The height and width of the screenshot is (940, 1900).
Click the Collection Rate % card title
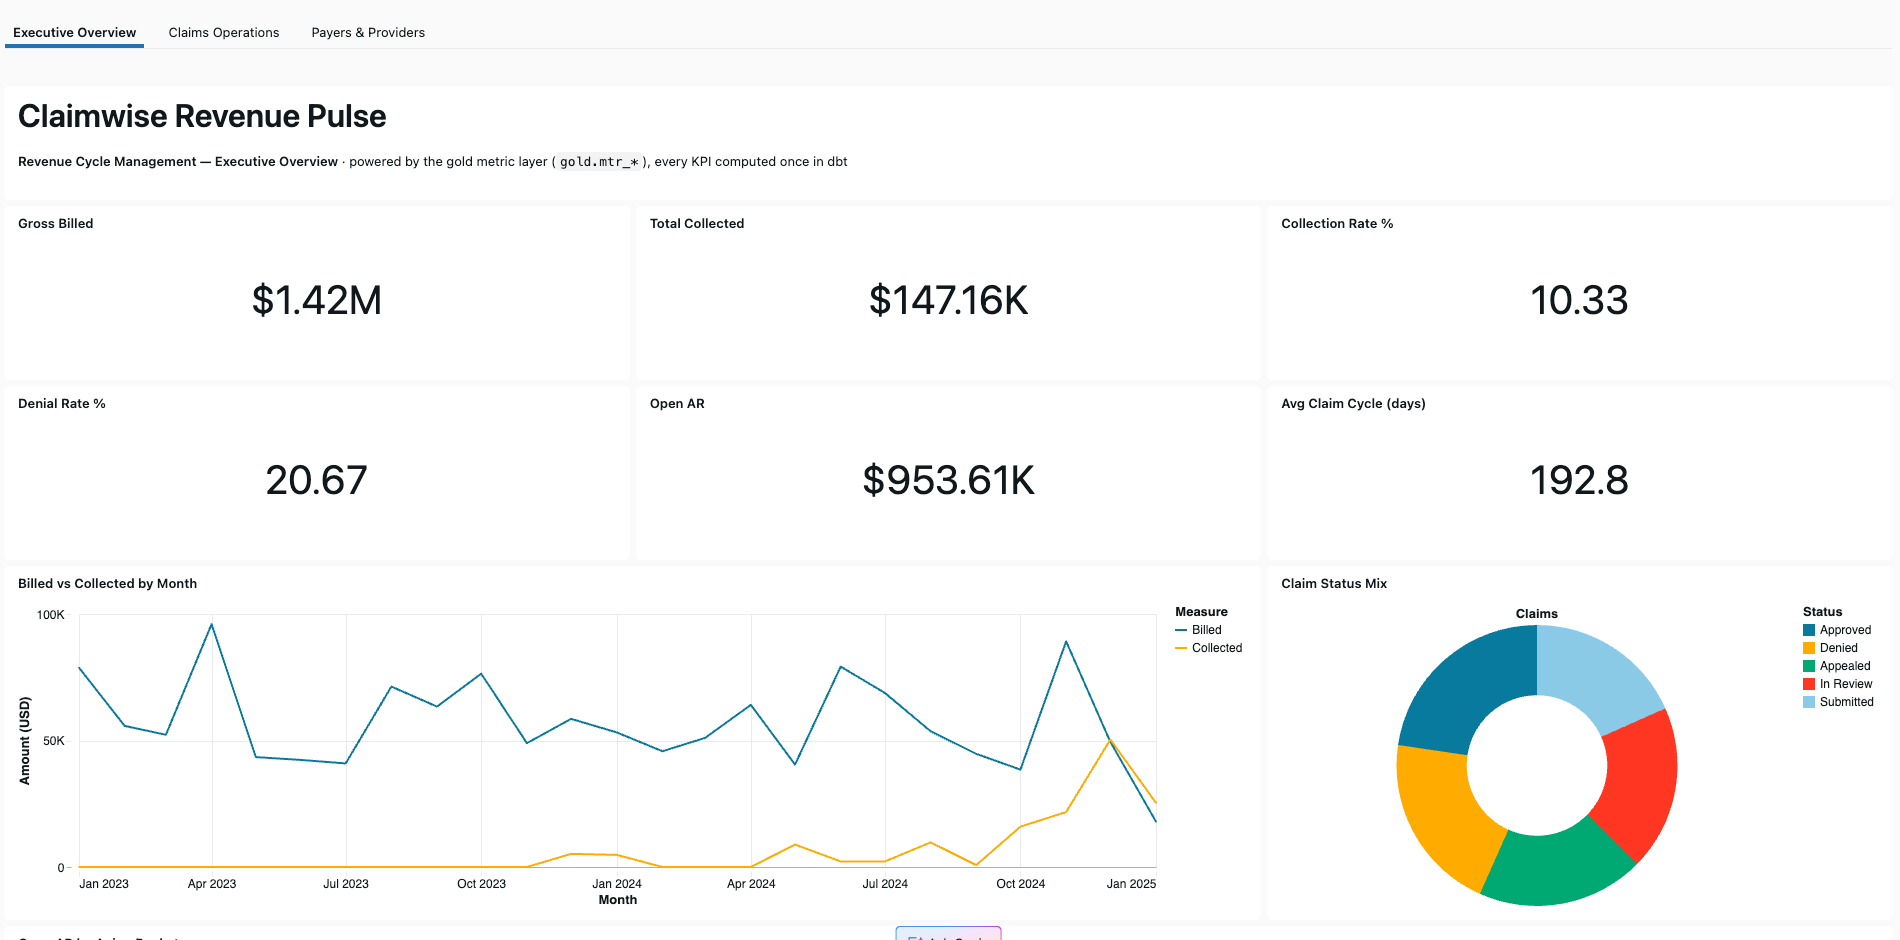(1337, 223)
